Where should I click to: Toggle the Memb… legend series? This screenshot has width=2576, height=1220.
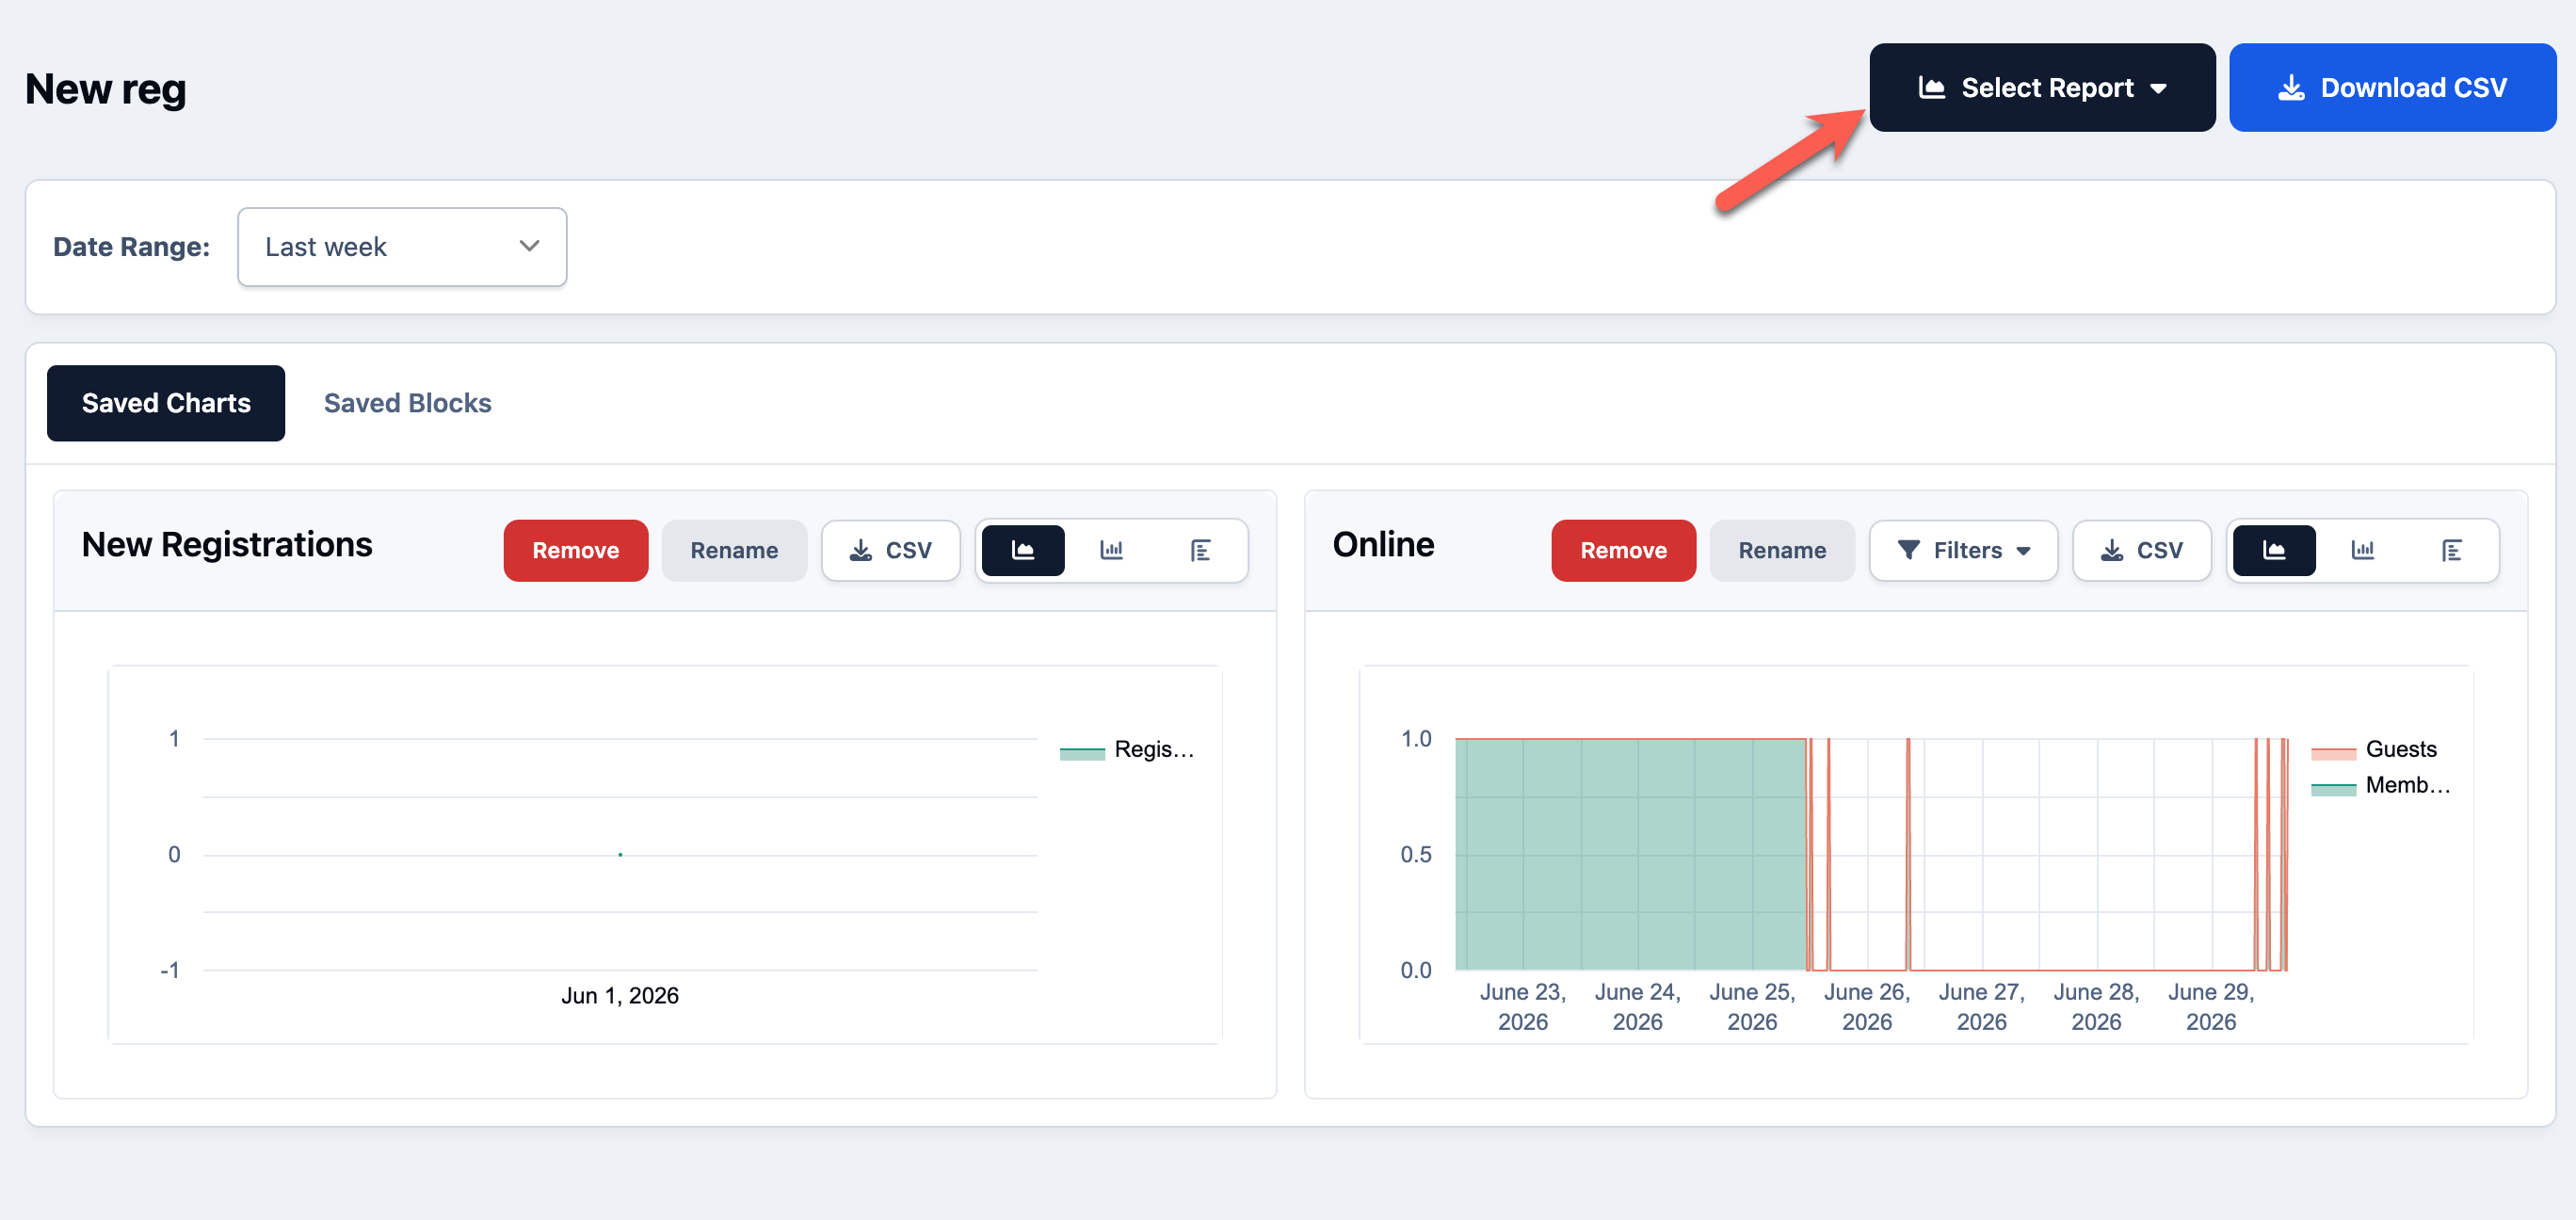(x=2381, y=786)
